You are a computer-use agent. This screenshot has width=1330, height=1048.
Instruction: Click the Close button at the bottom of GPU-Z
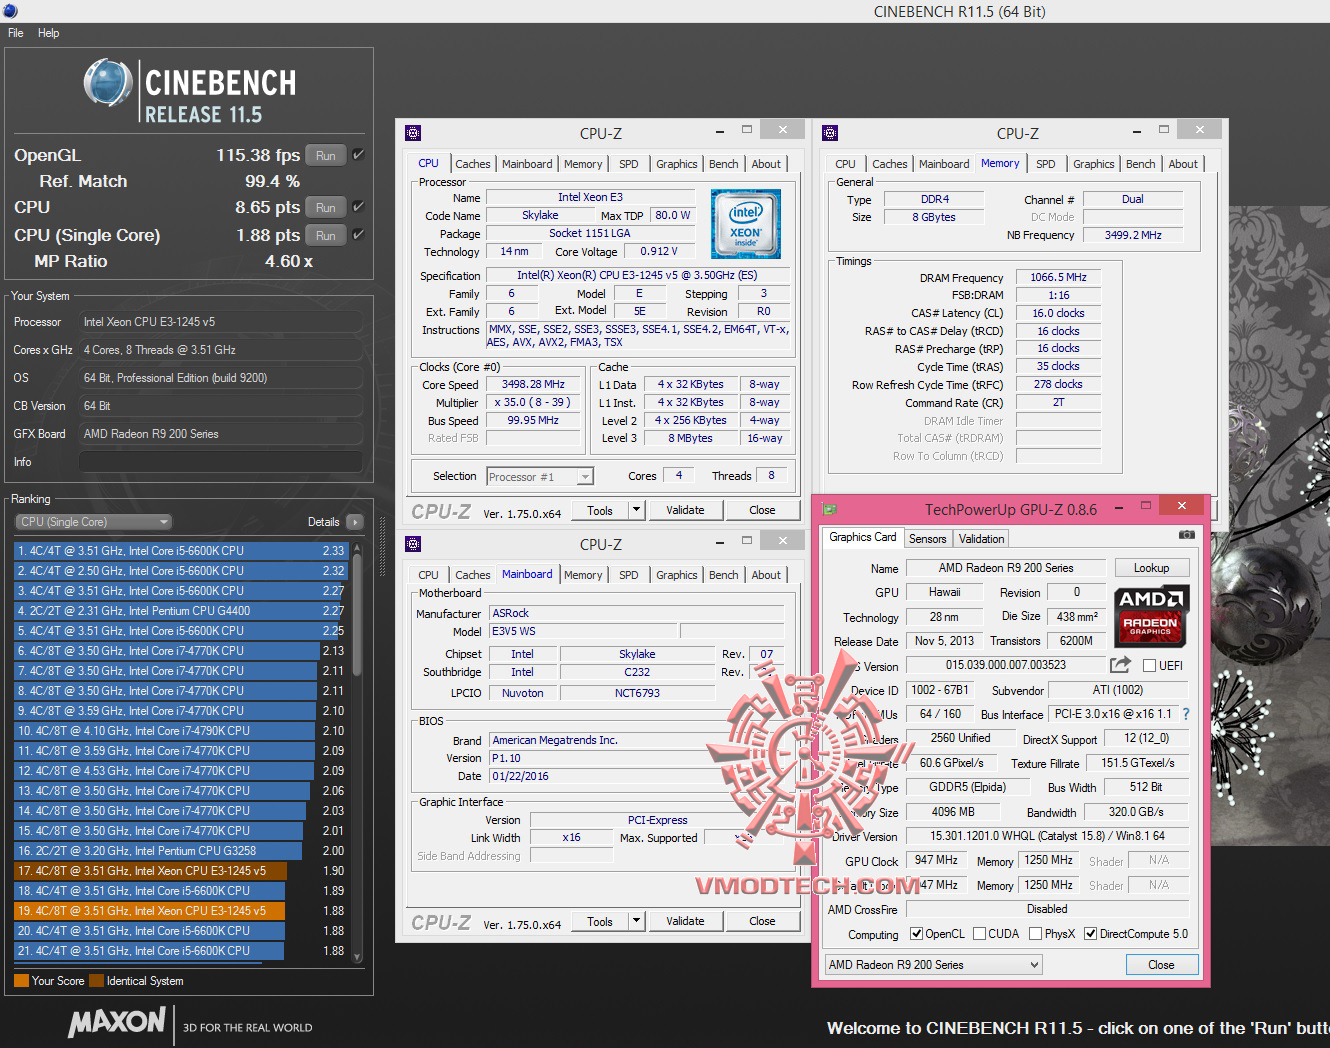(x=1161, y=965)
